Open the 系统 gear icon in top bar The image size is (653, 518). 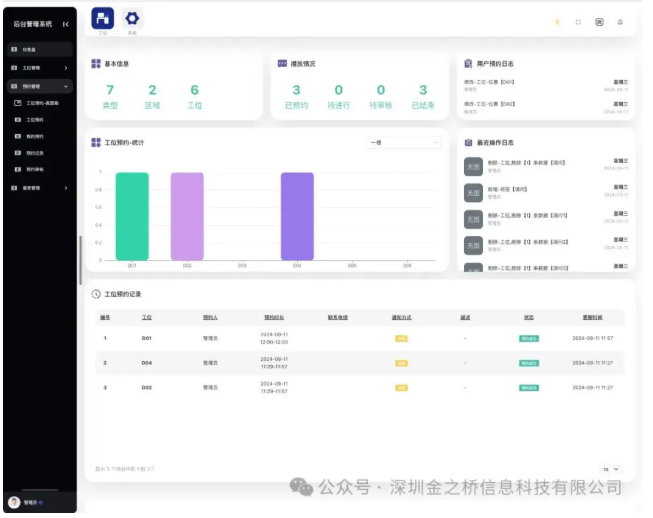(x=132, y=18)
